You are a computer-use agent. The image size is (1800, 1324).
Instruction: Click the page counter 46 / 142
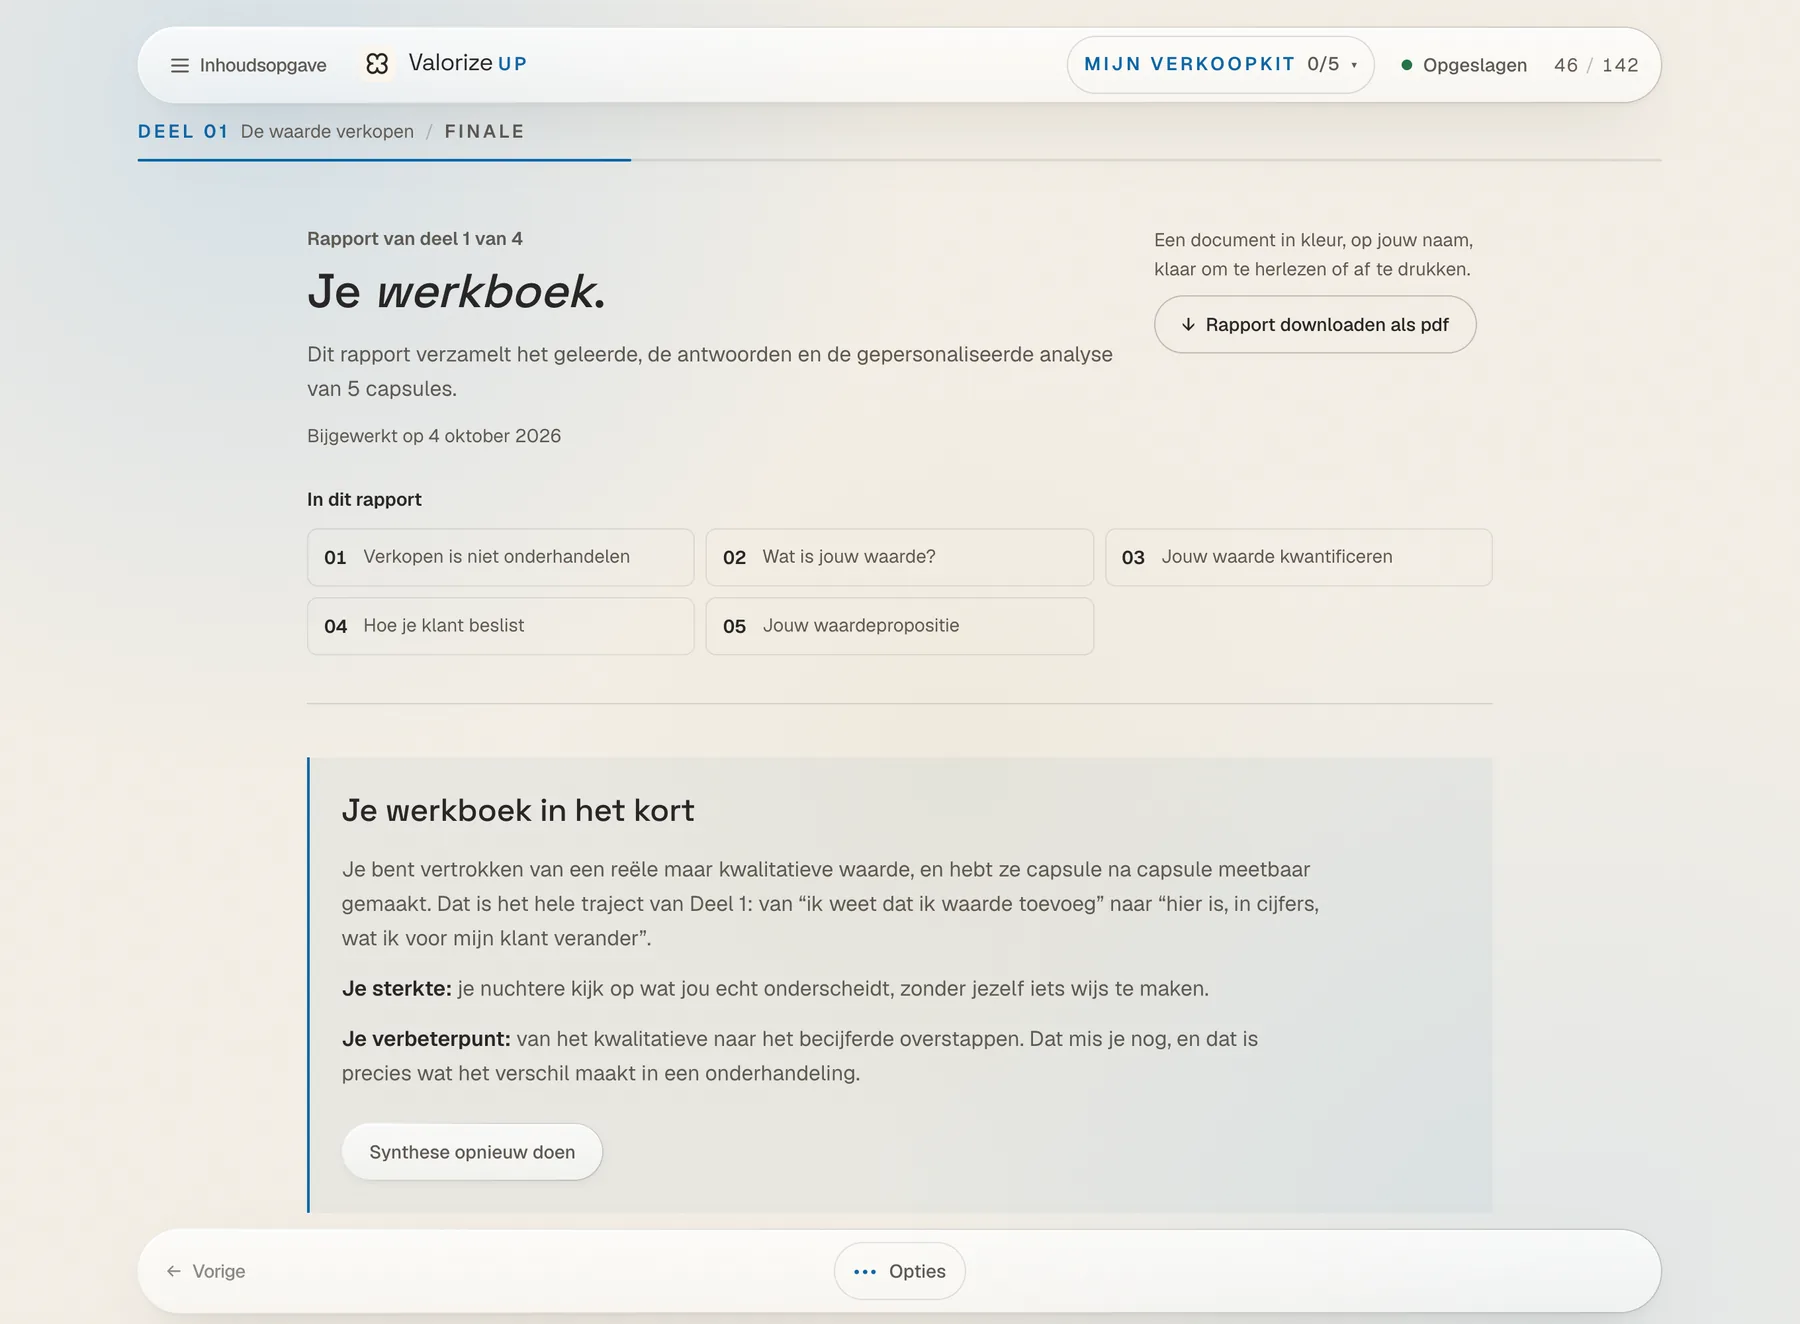(1596, 65)
